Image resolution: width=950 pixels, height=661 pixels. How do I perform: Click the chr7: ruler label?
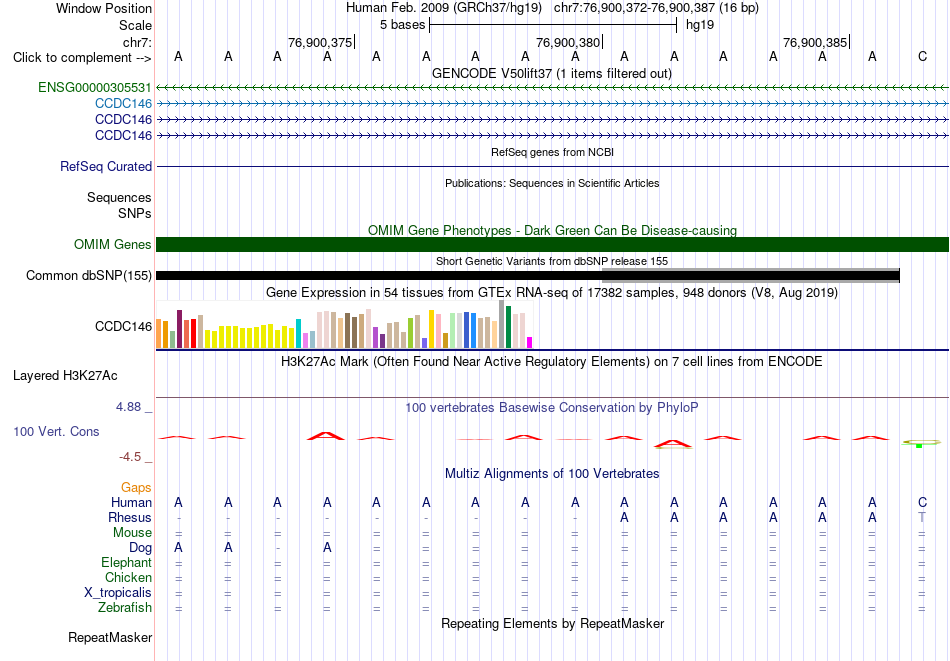[137, 42]
